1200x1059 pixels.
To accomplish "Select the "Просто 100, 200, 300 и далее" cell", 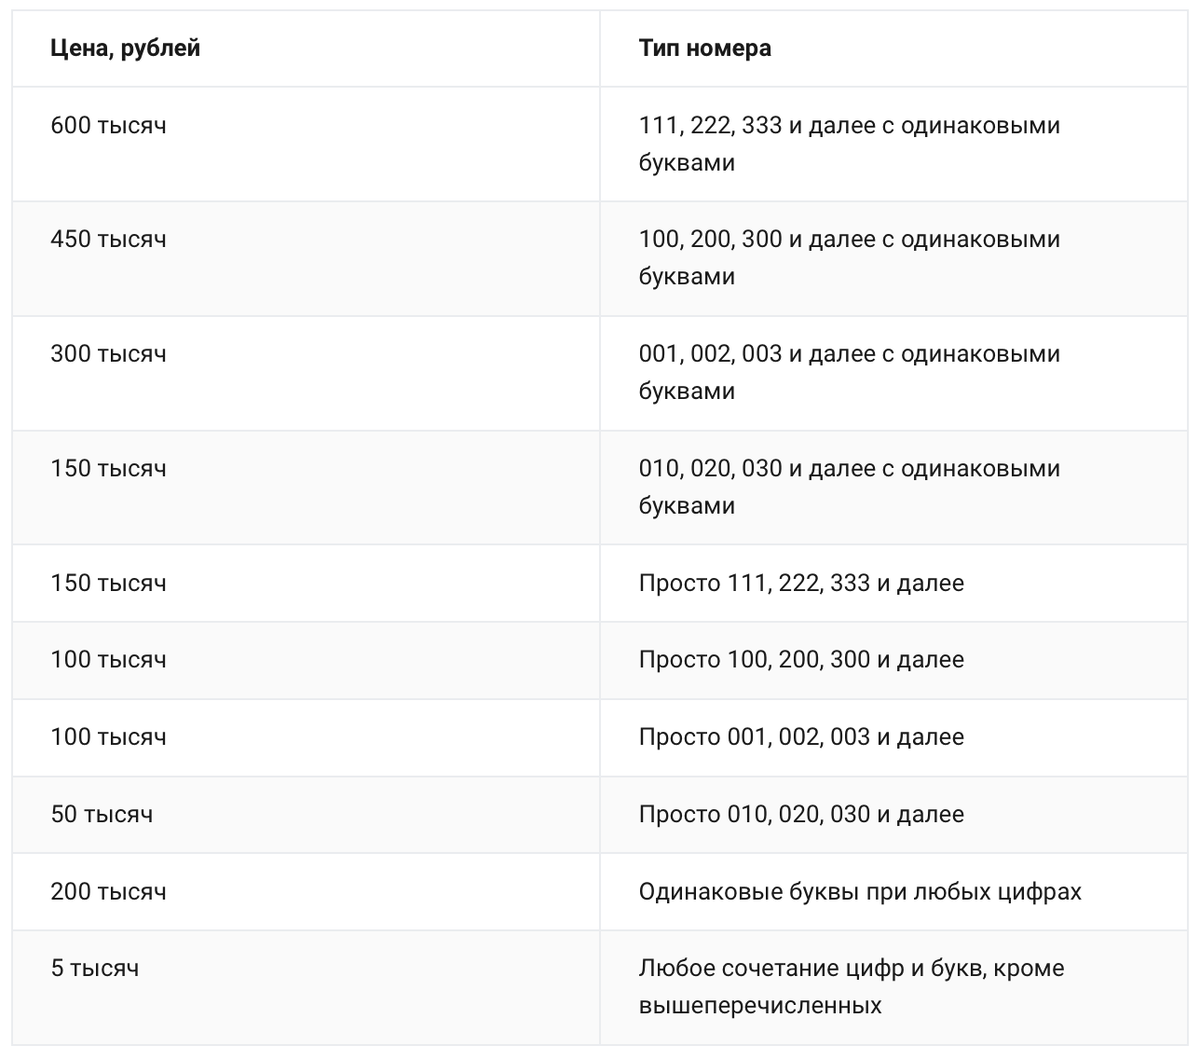I will click(801, 660).
